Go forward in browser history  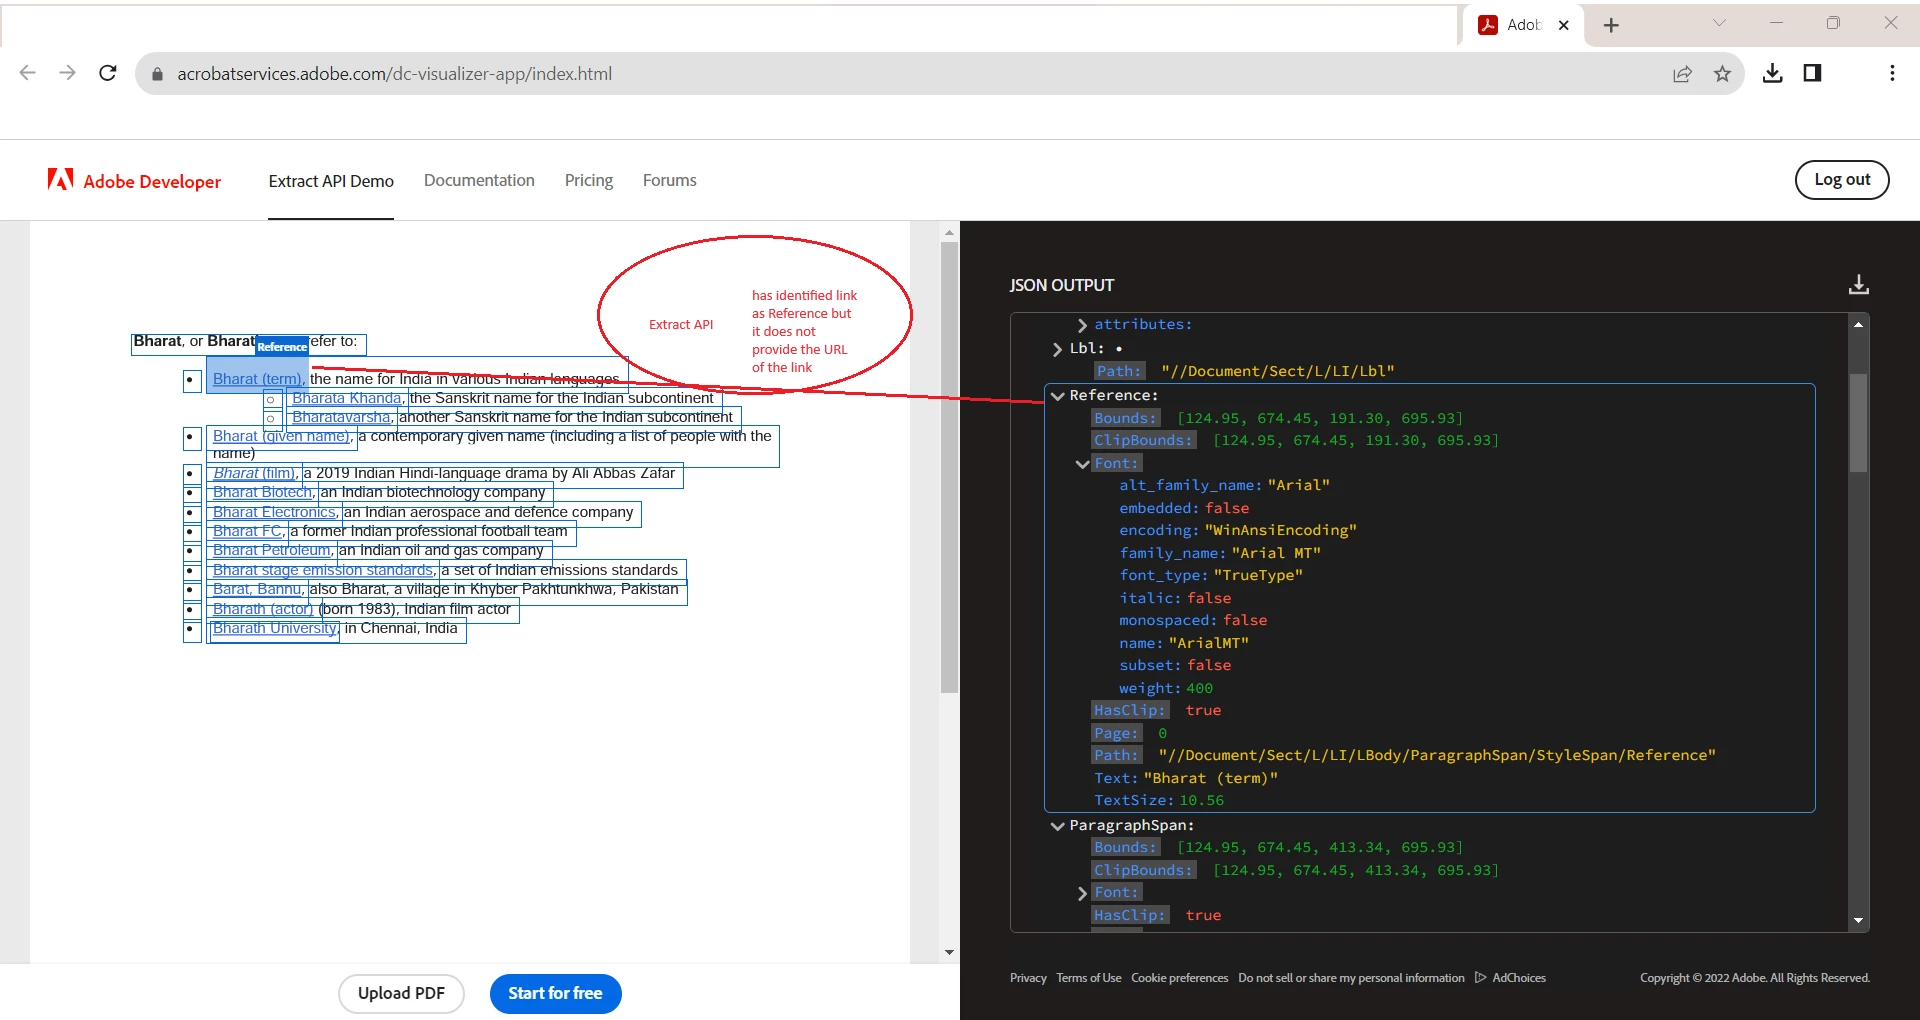[x=67, y=73]
